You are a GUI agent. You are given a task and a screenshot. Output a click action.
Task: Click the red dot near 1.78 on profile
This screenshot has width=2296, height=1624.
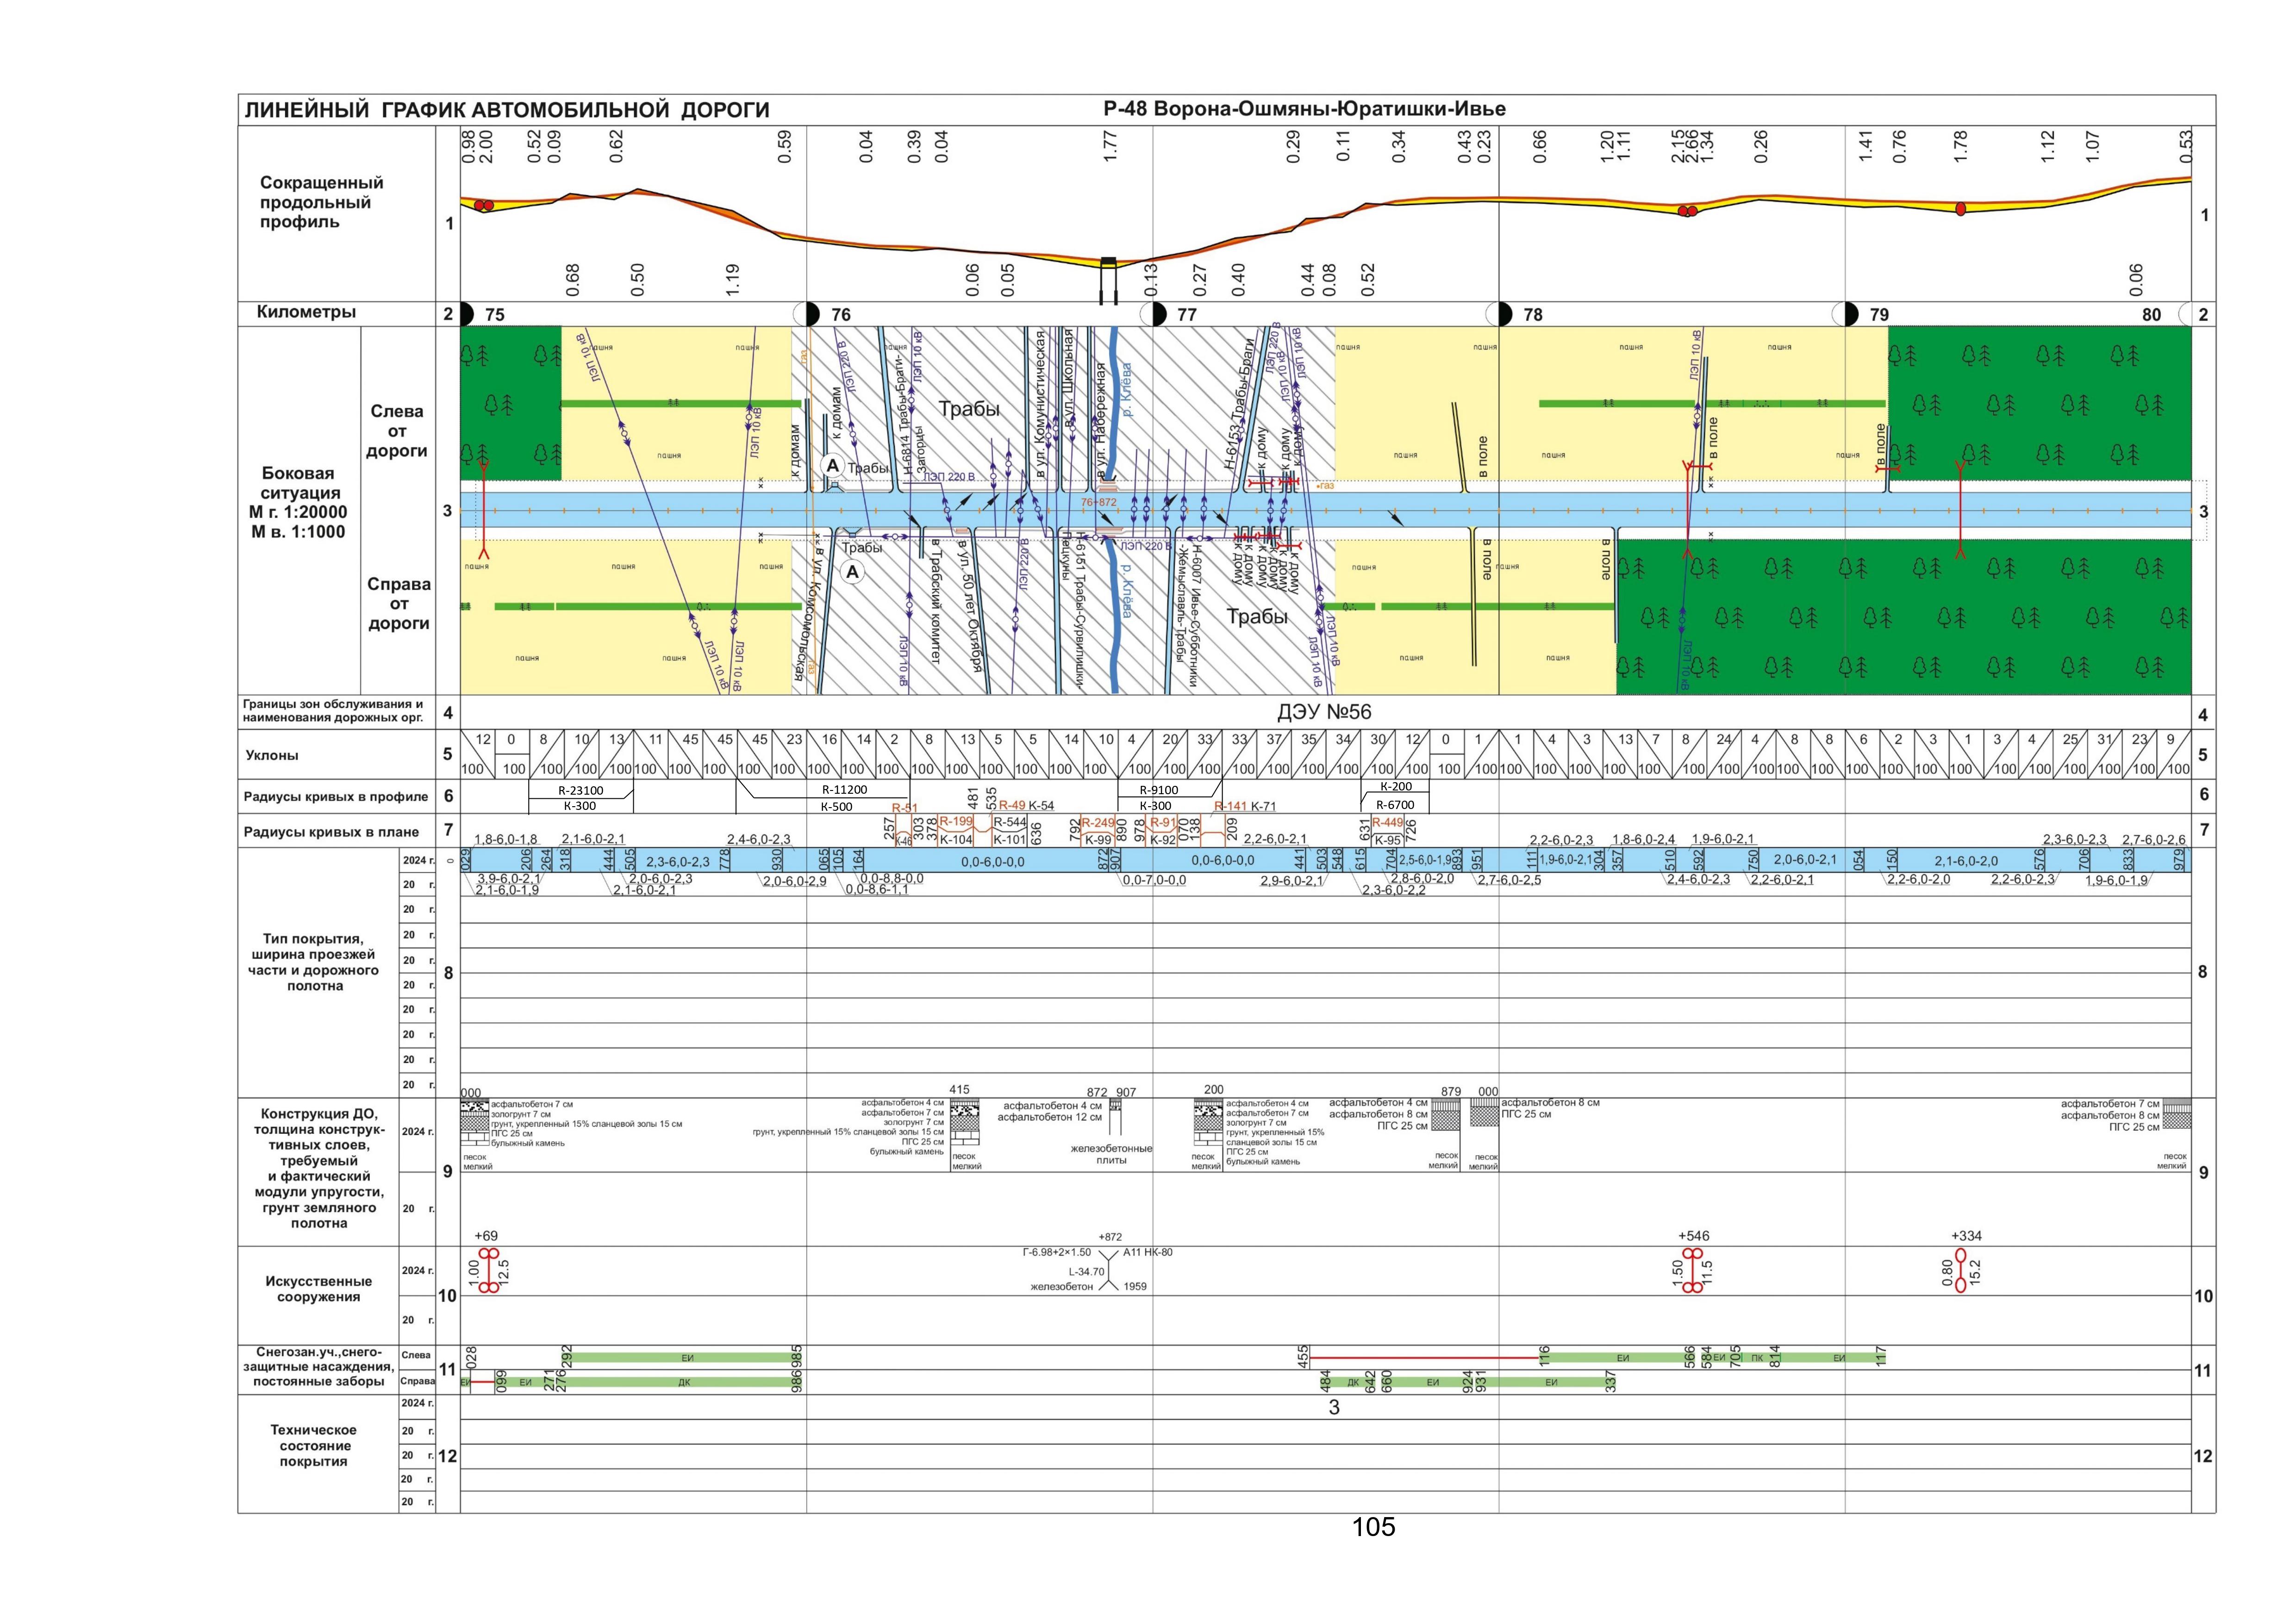1961,209
